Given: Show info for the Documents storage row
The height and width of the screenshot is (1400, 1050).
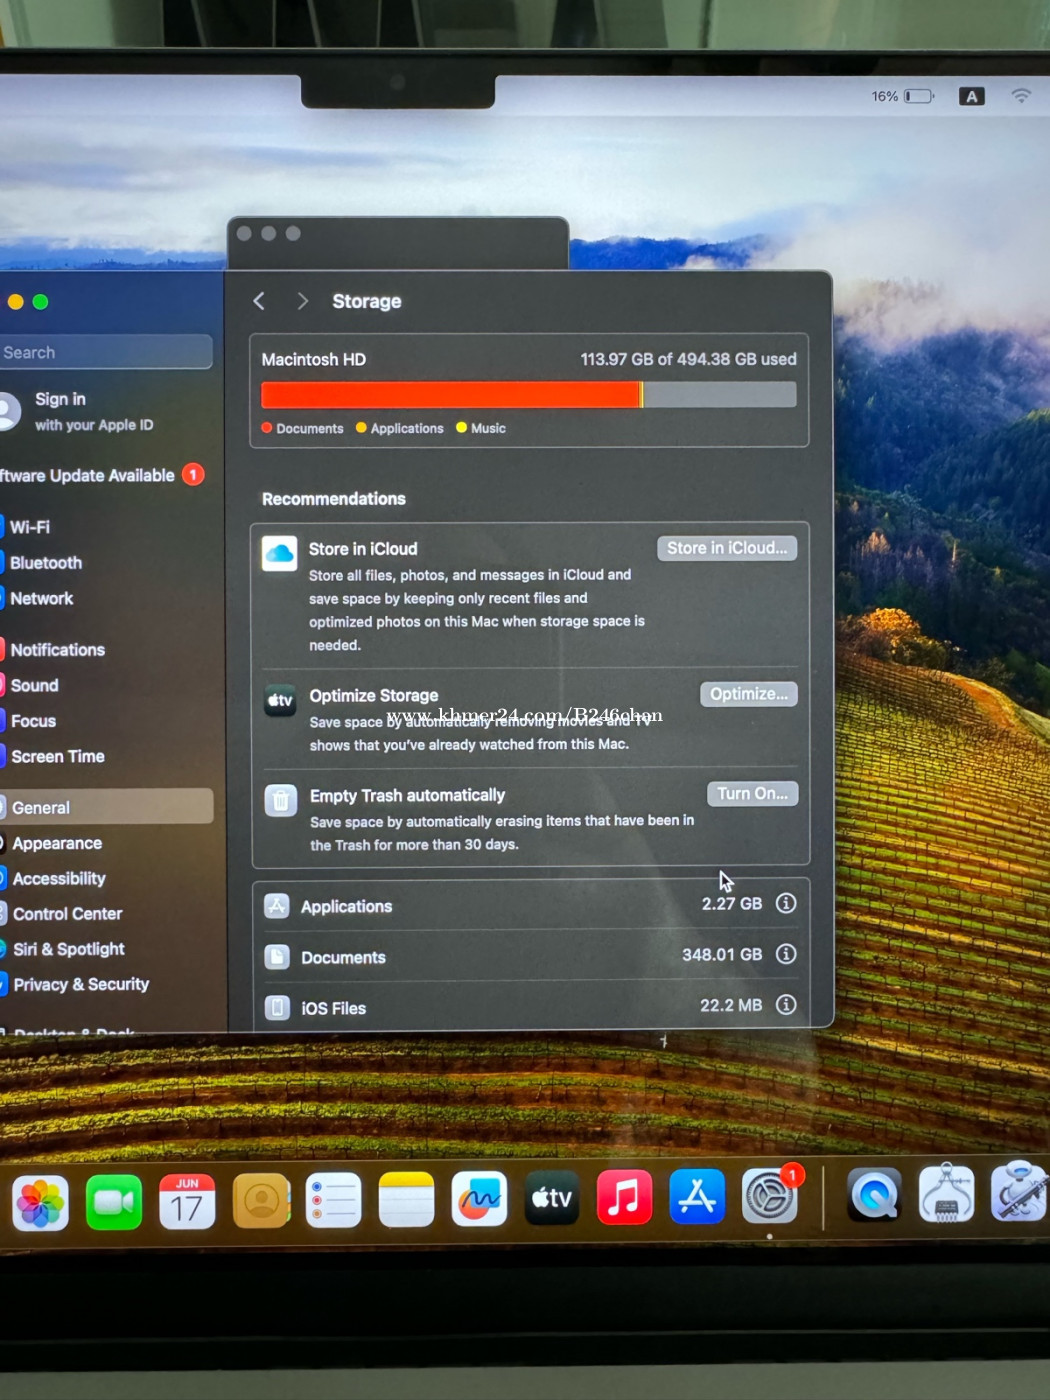Looking at the screenshot, I should click(x=786, y=954).
